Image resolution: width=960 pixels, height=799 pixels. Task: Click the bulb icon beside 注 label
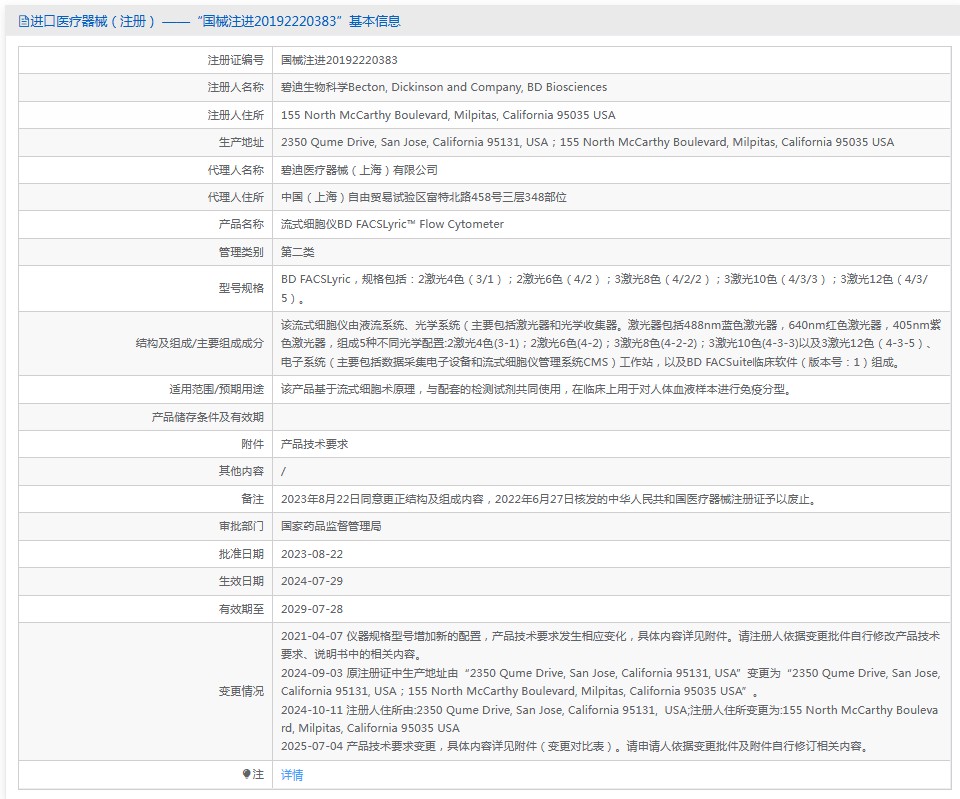point(246,775)
